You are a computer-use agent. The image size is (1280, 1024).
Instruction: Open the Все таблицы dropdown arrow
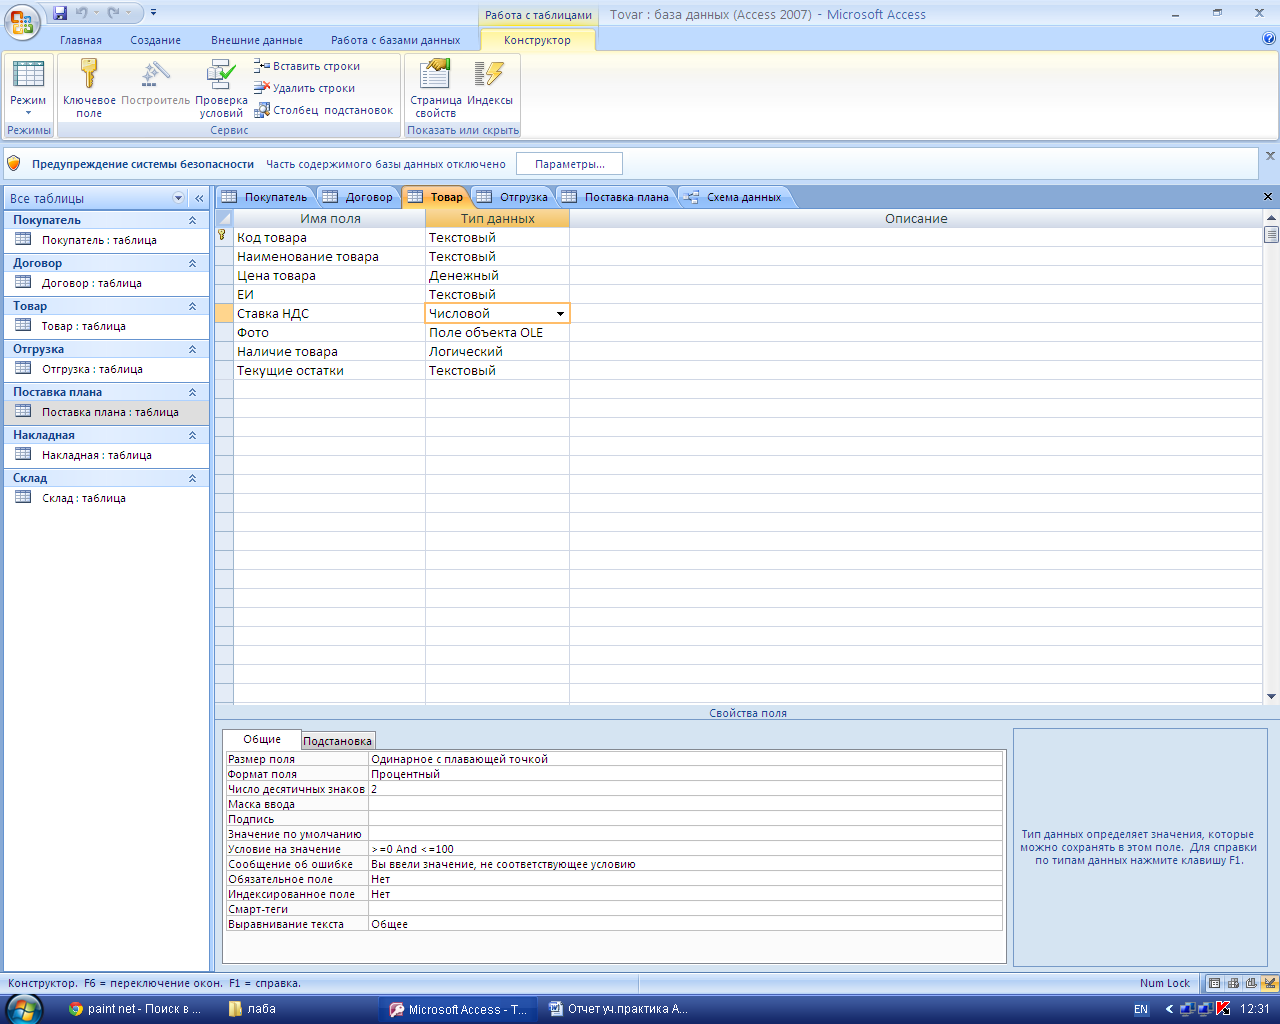click(x=179, y=198)
